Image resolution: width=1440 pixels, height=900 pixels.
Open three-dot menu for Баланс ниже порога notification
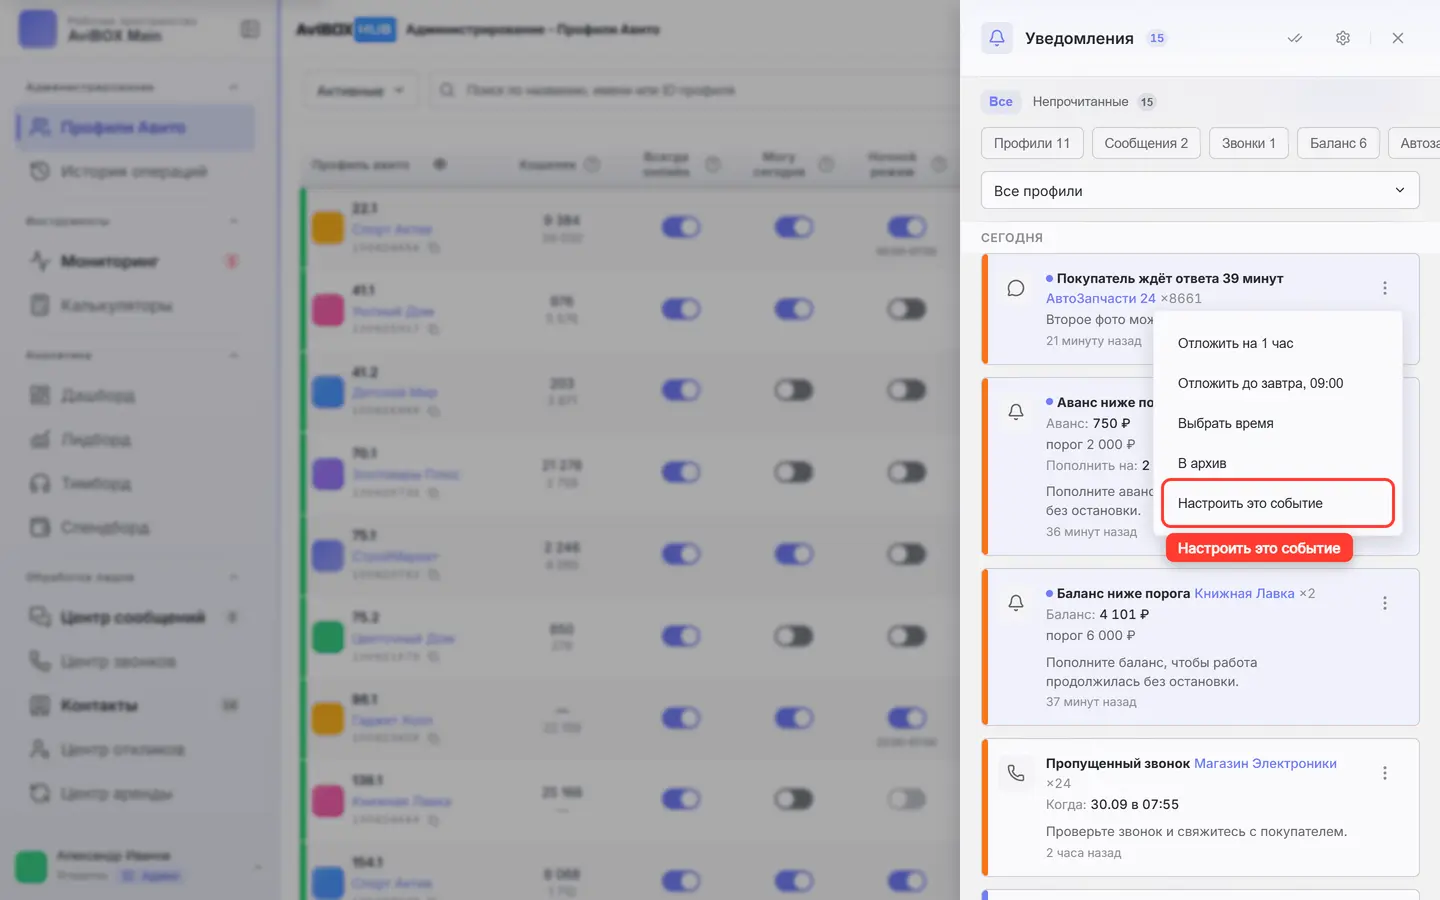(1385, 603)
